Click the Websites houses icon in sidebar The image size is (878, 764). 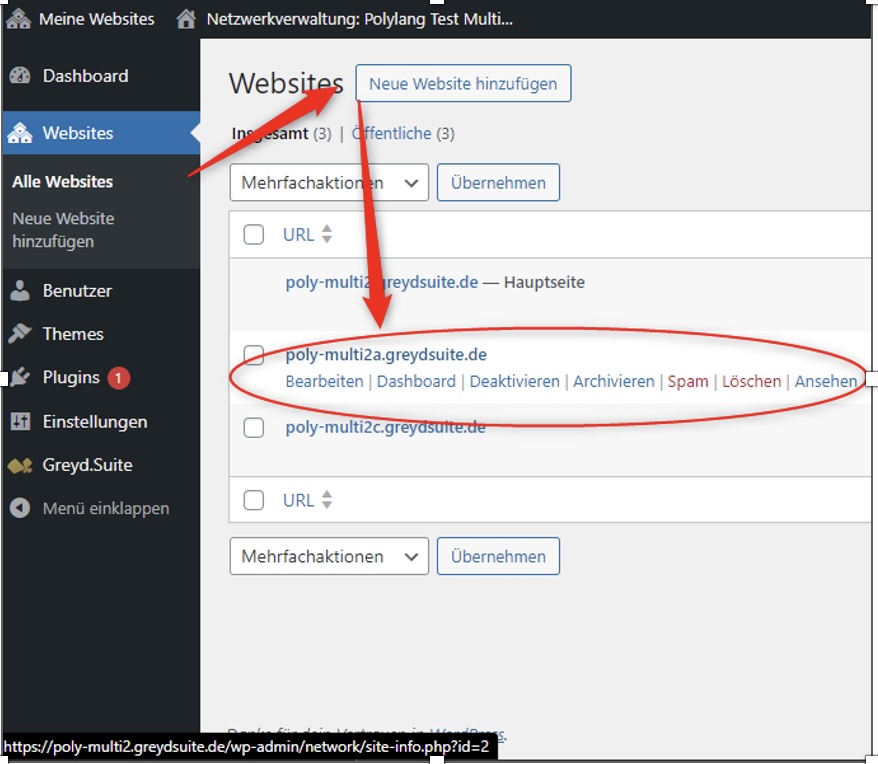(20, 133)
